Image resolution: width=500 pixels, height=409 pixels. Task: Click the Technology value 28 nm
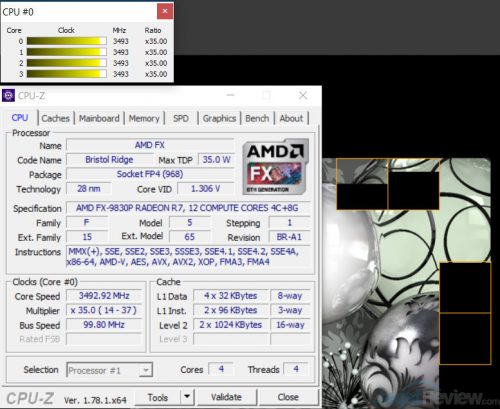[89, 188]
